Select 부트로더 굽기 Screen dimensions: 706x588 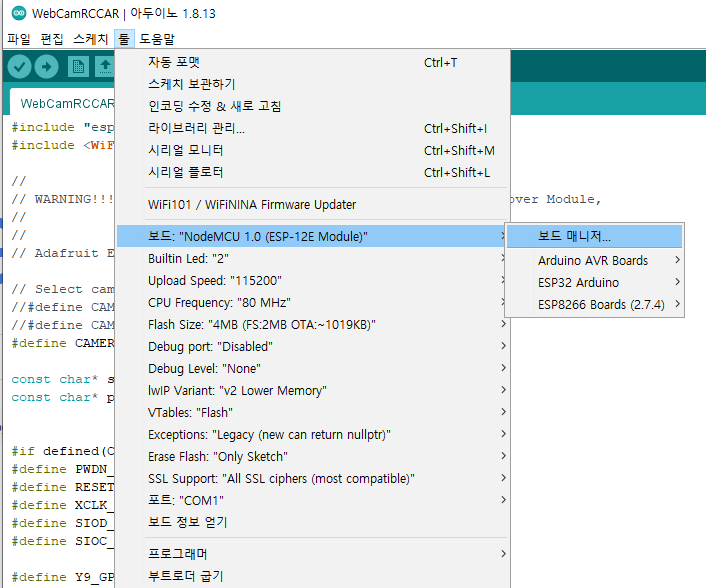click(313, 576)
